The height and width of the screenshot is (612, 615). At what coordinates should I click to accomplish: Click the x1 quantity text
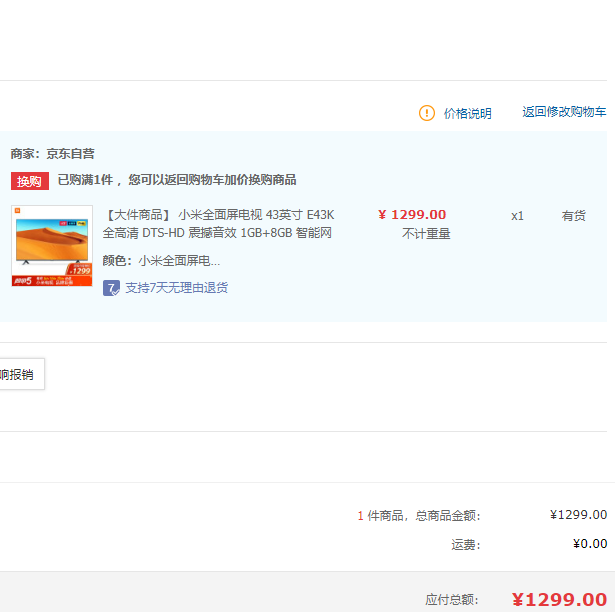click(517, 216)
